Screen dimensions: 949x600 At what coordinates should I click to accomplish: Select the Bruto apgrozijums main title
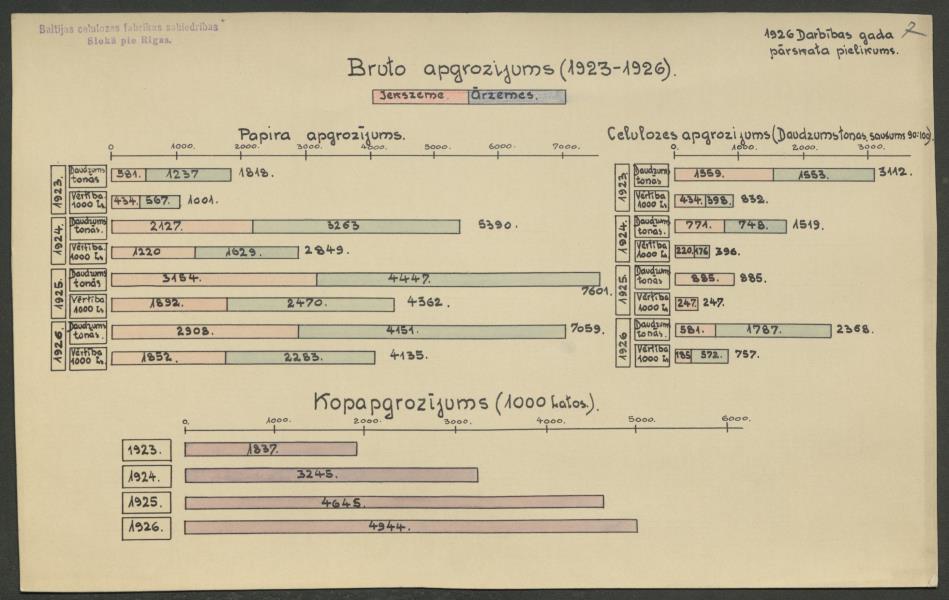(x=511, y=68)
